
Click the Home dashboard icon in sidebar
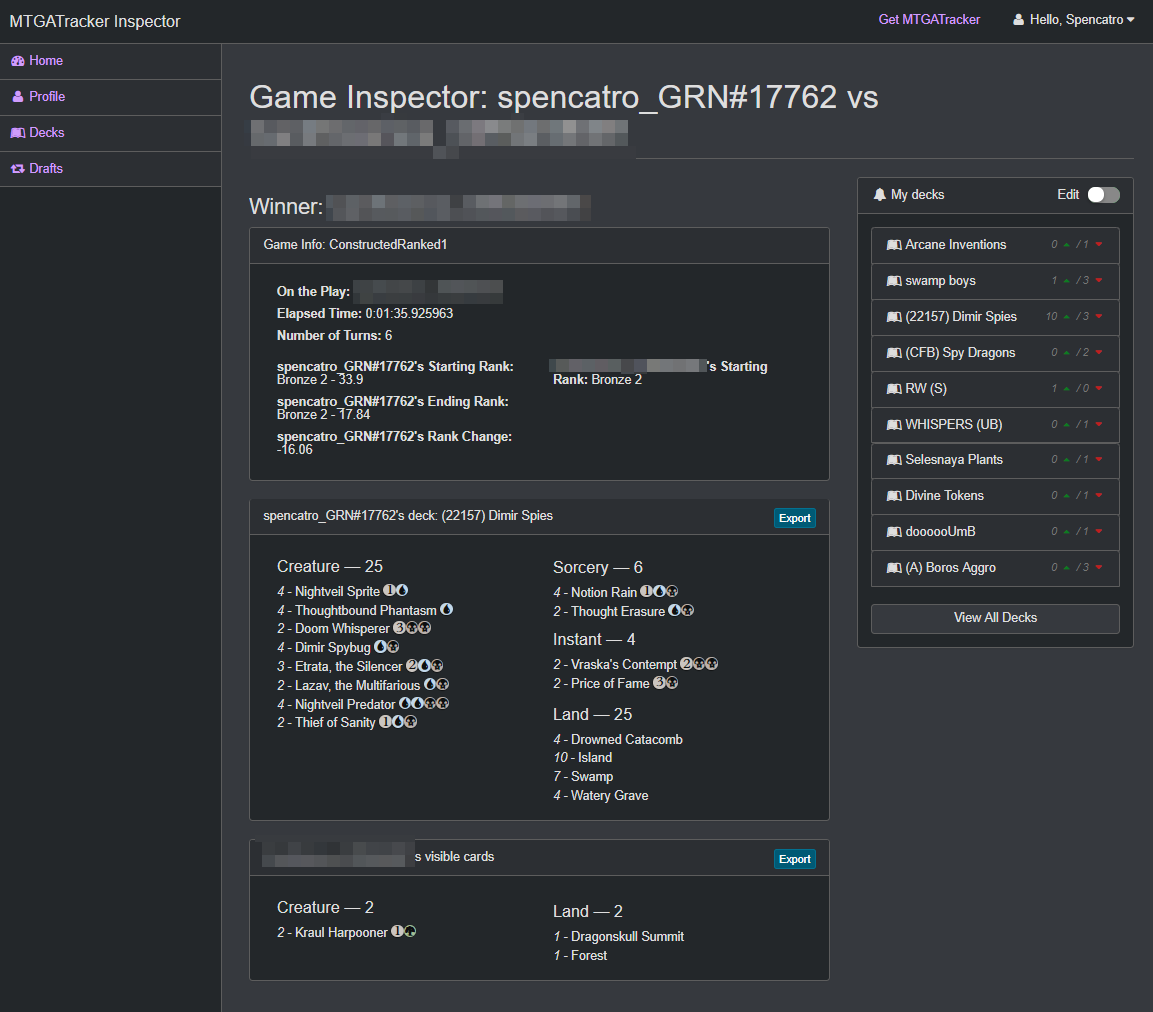tap(18, 61)
